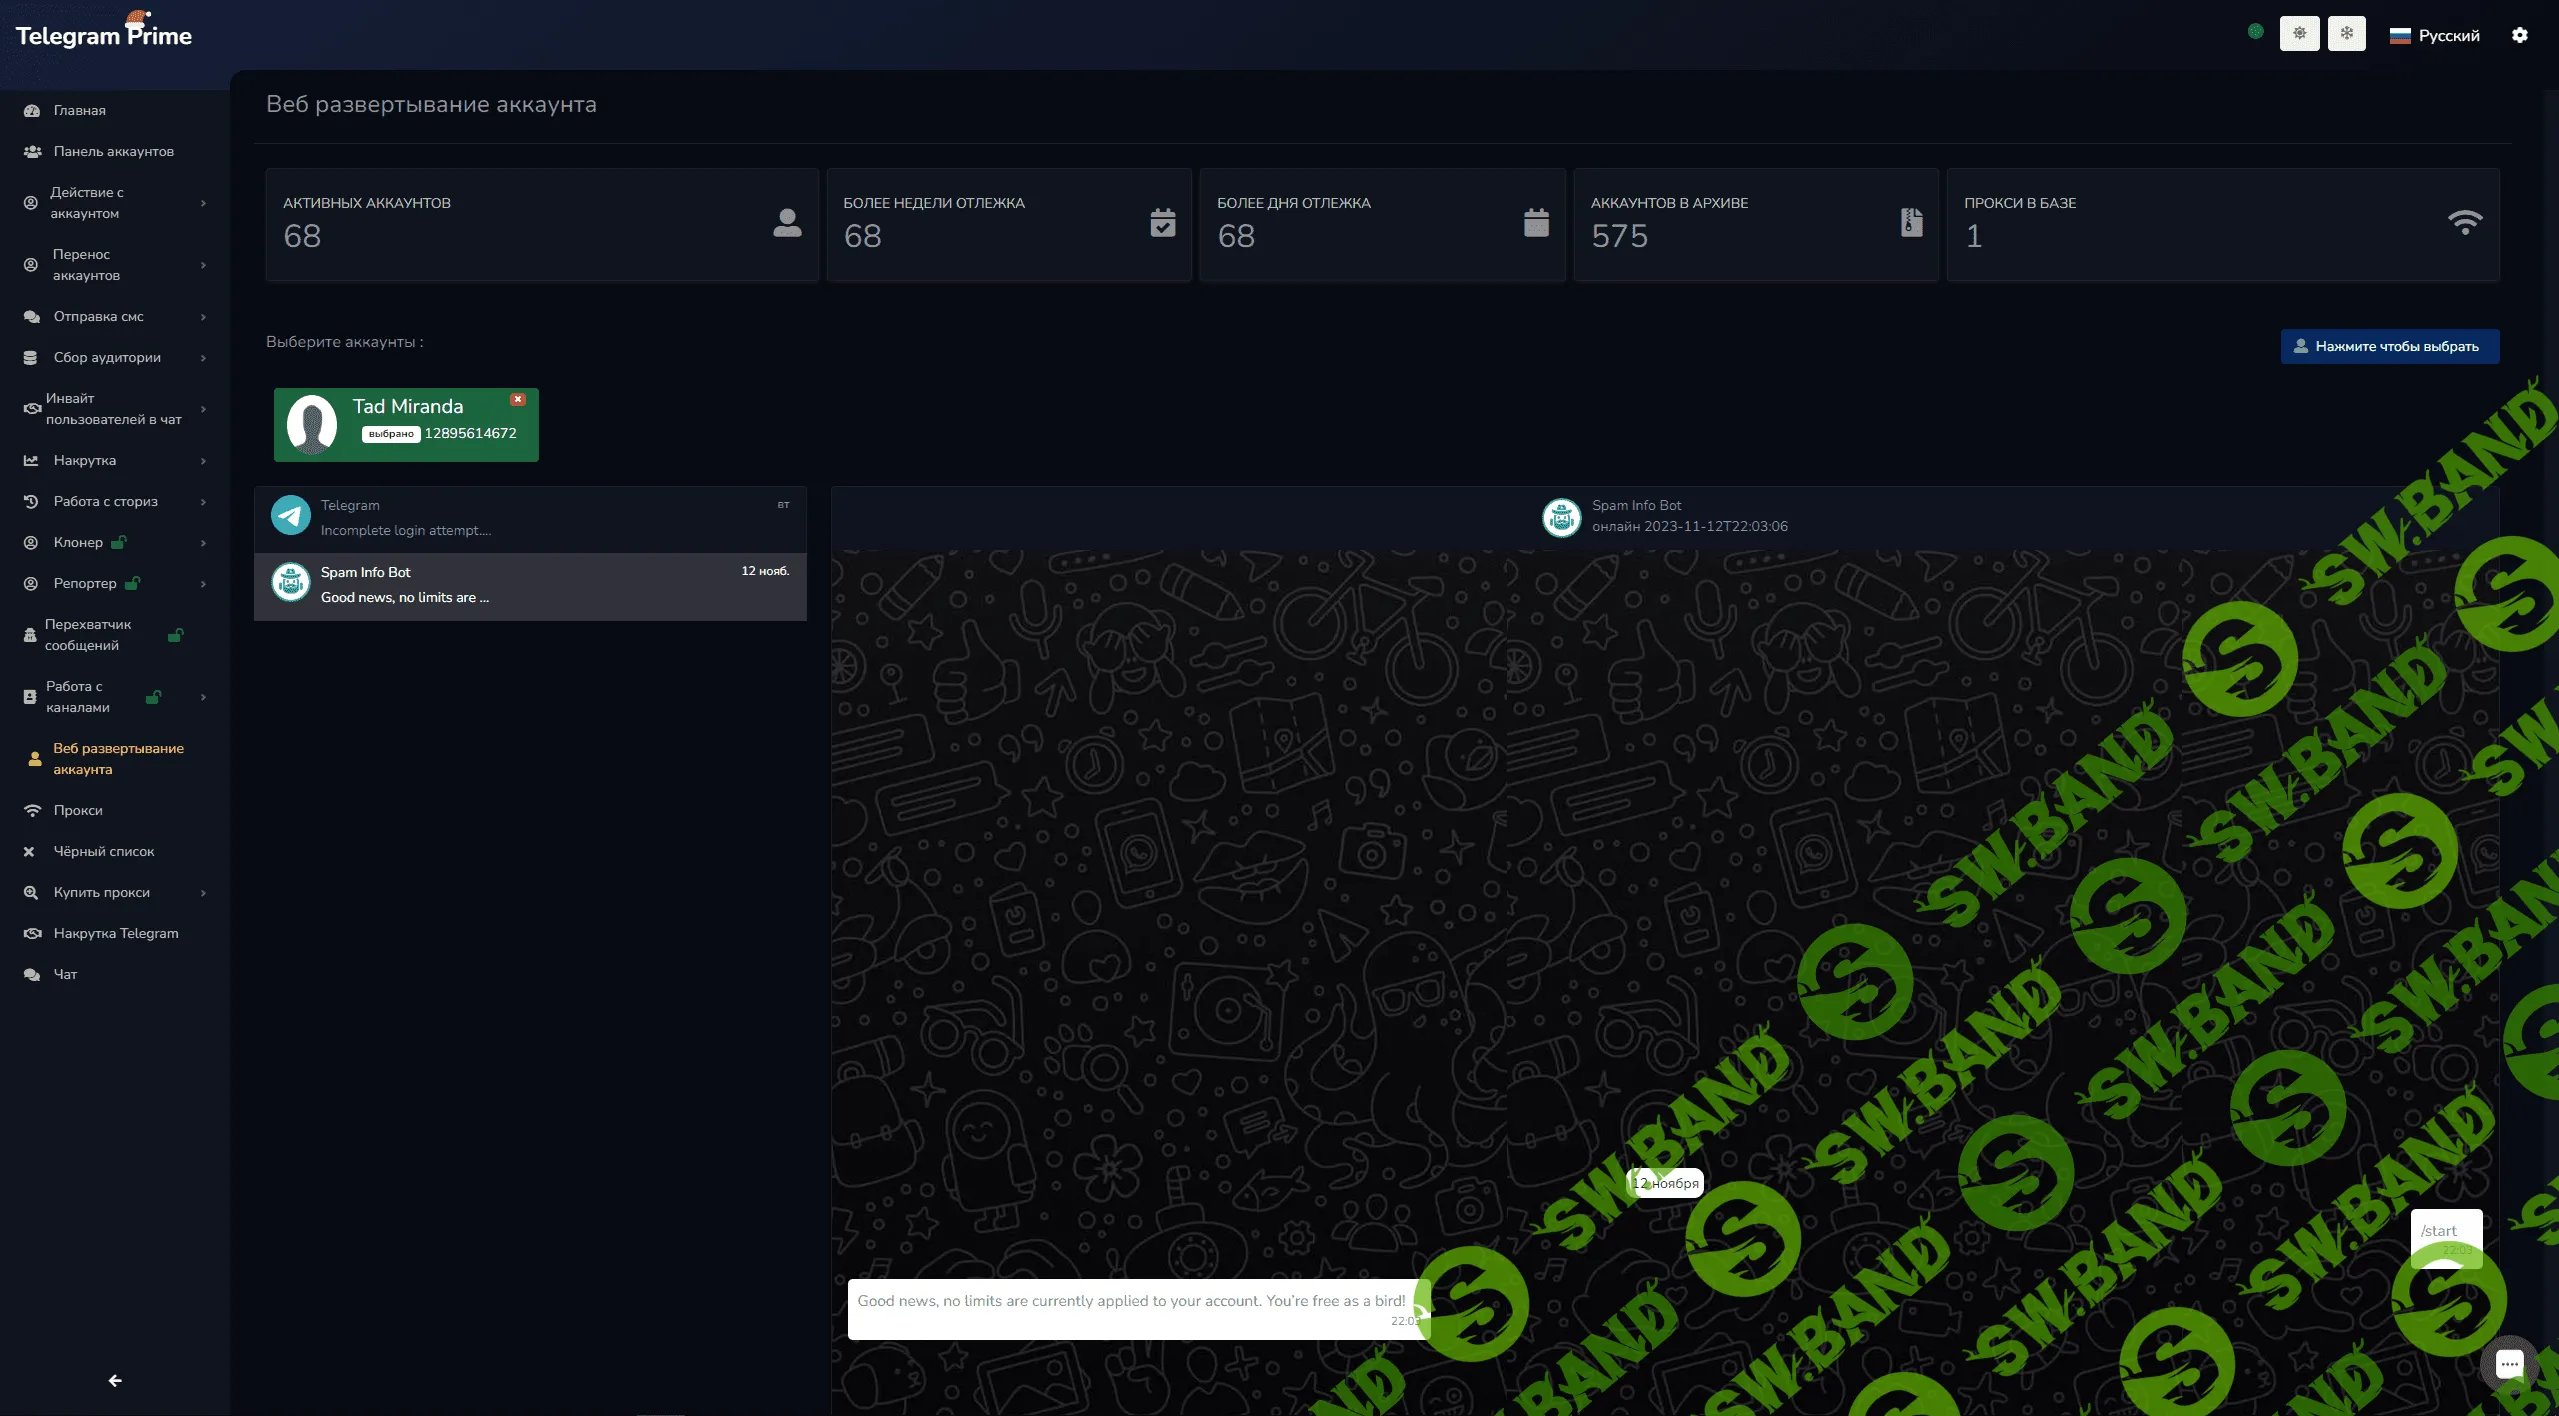Open the Telegram chat in list
This screenshot has width=2559, height=1416.
point(530,518)
